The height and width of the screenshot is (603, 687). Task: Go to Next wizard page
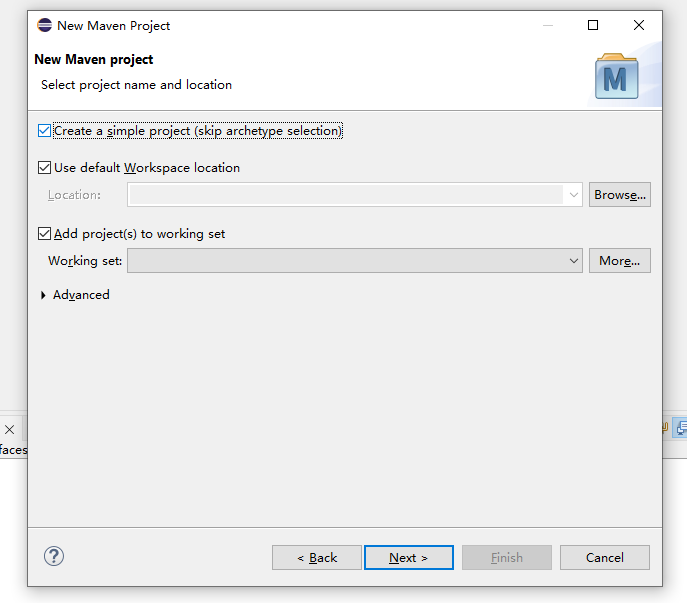pos(409,557)
